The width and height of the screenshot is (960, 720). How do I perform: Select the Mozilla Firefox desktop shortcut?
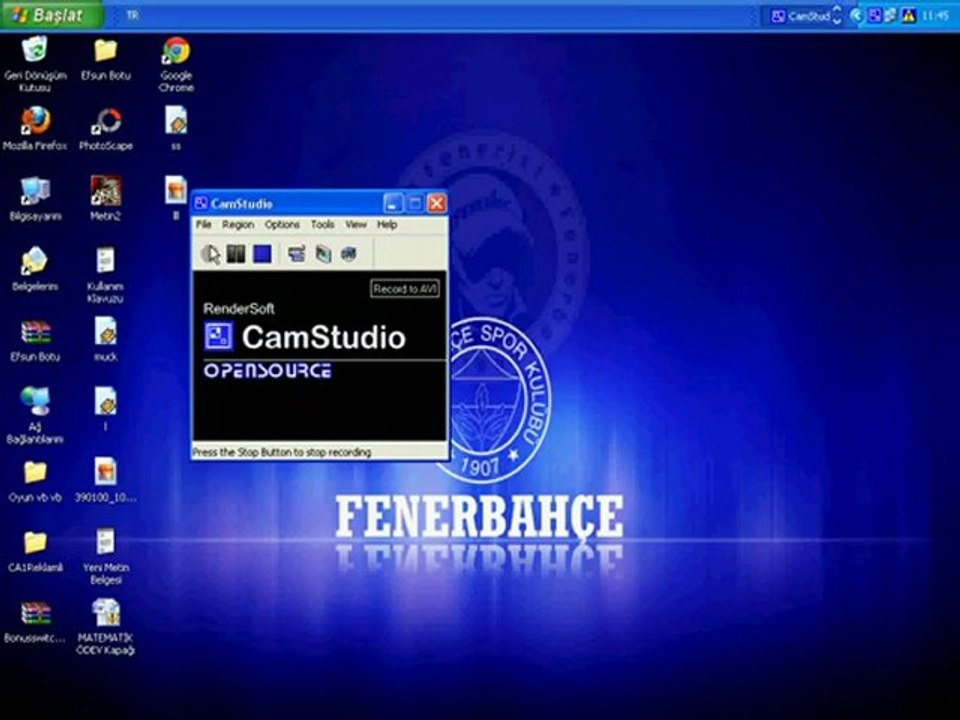tap(35, 129)
